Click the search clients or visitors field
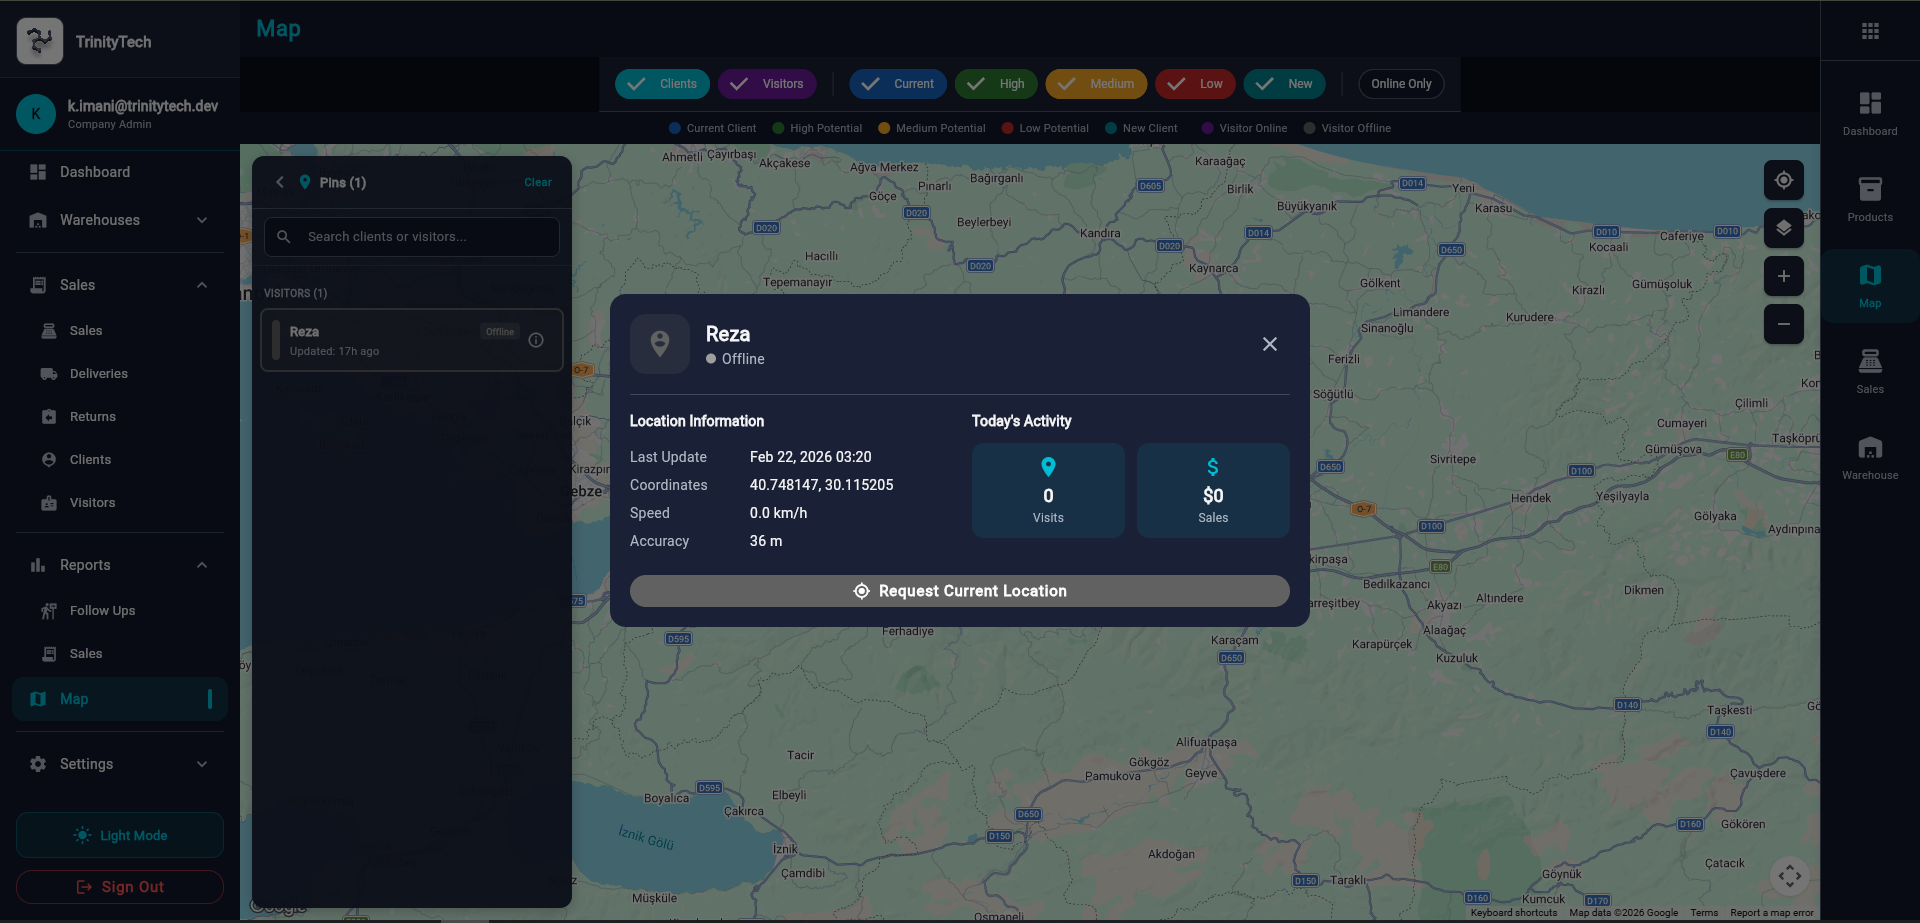Screen dimensions: 1920x923 point(411,236)
